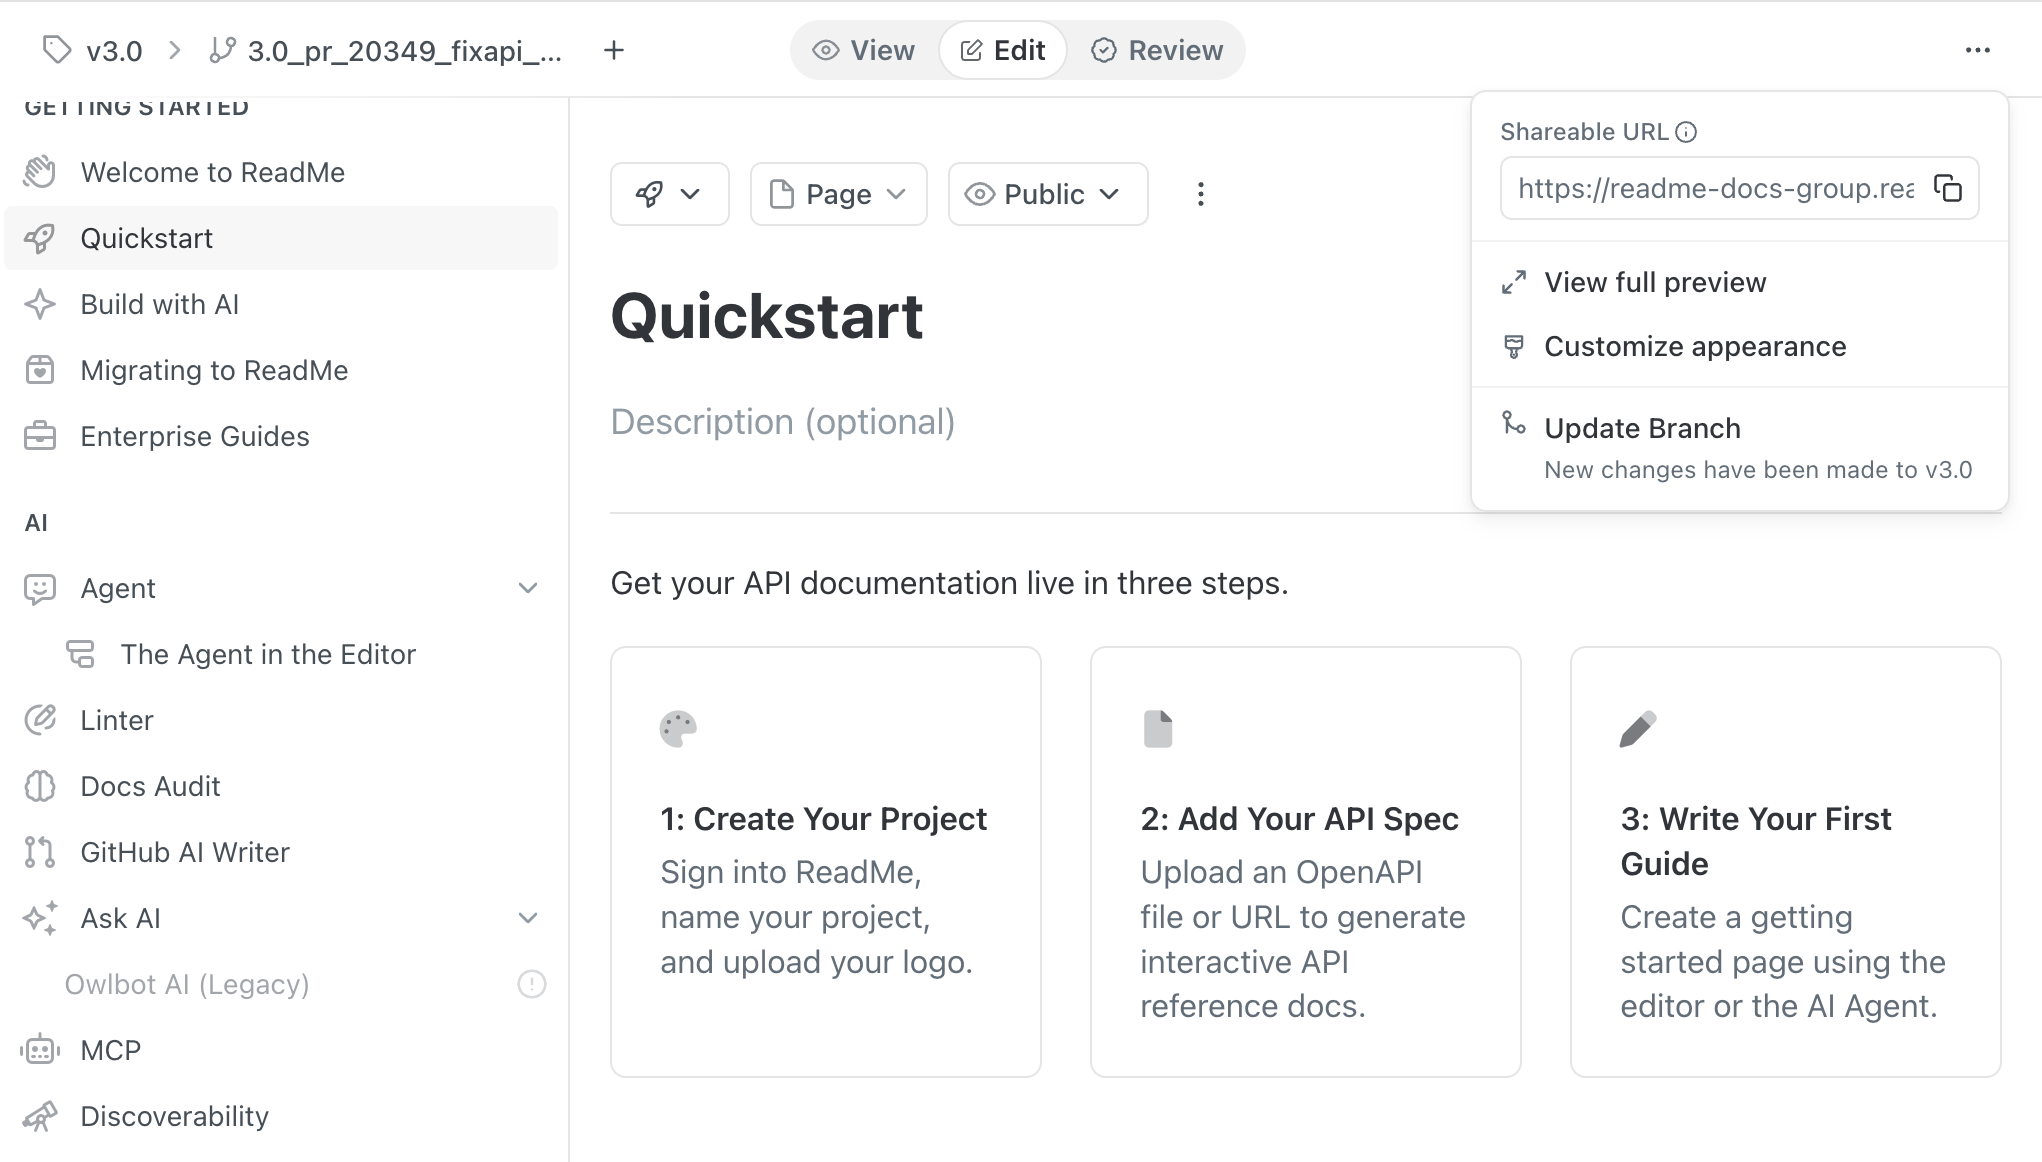The image size is (2042, 1162).
Task: Click the Description (optional) field
Action: click(783, 422)
